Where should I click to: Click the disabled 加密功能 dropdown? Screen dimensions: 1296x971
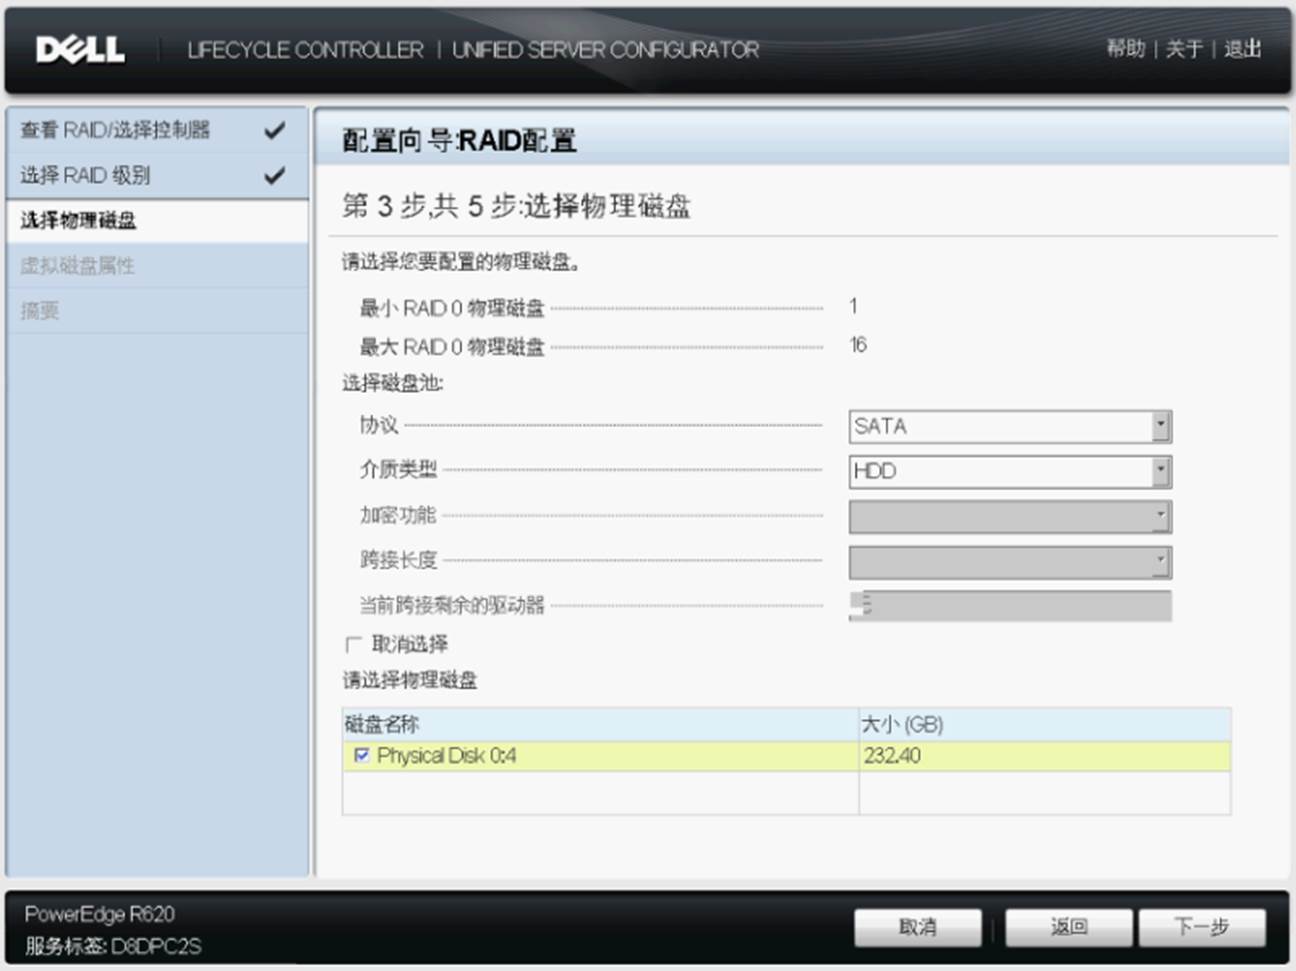coord(1009,516)
